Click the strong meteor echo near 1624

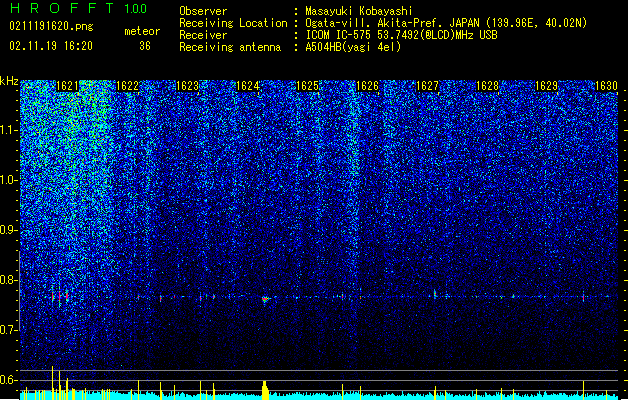click(265, 299)
